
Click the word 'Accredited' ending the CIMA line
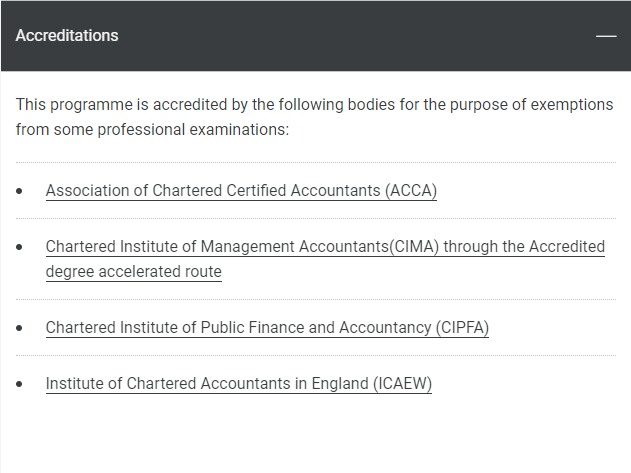click(567, 246)
